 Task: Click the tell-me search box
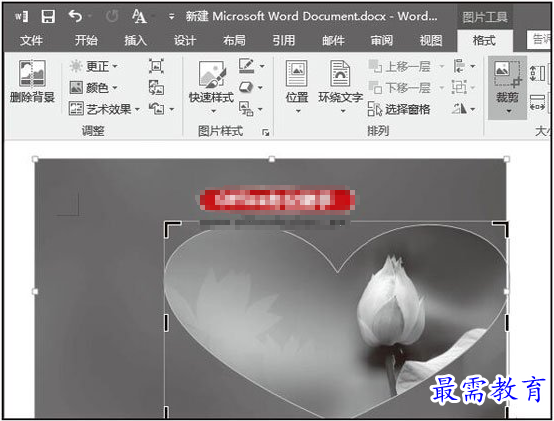(539, 40)
